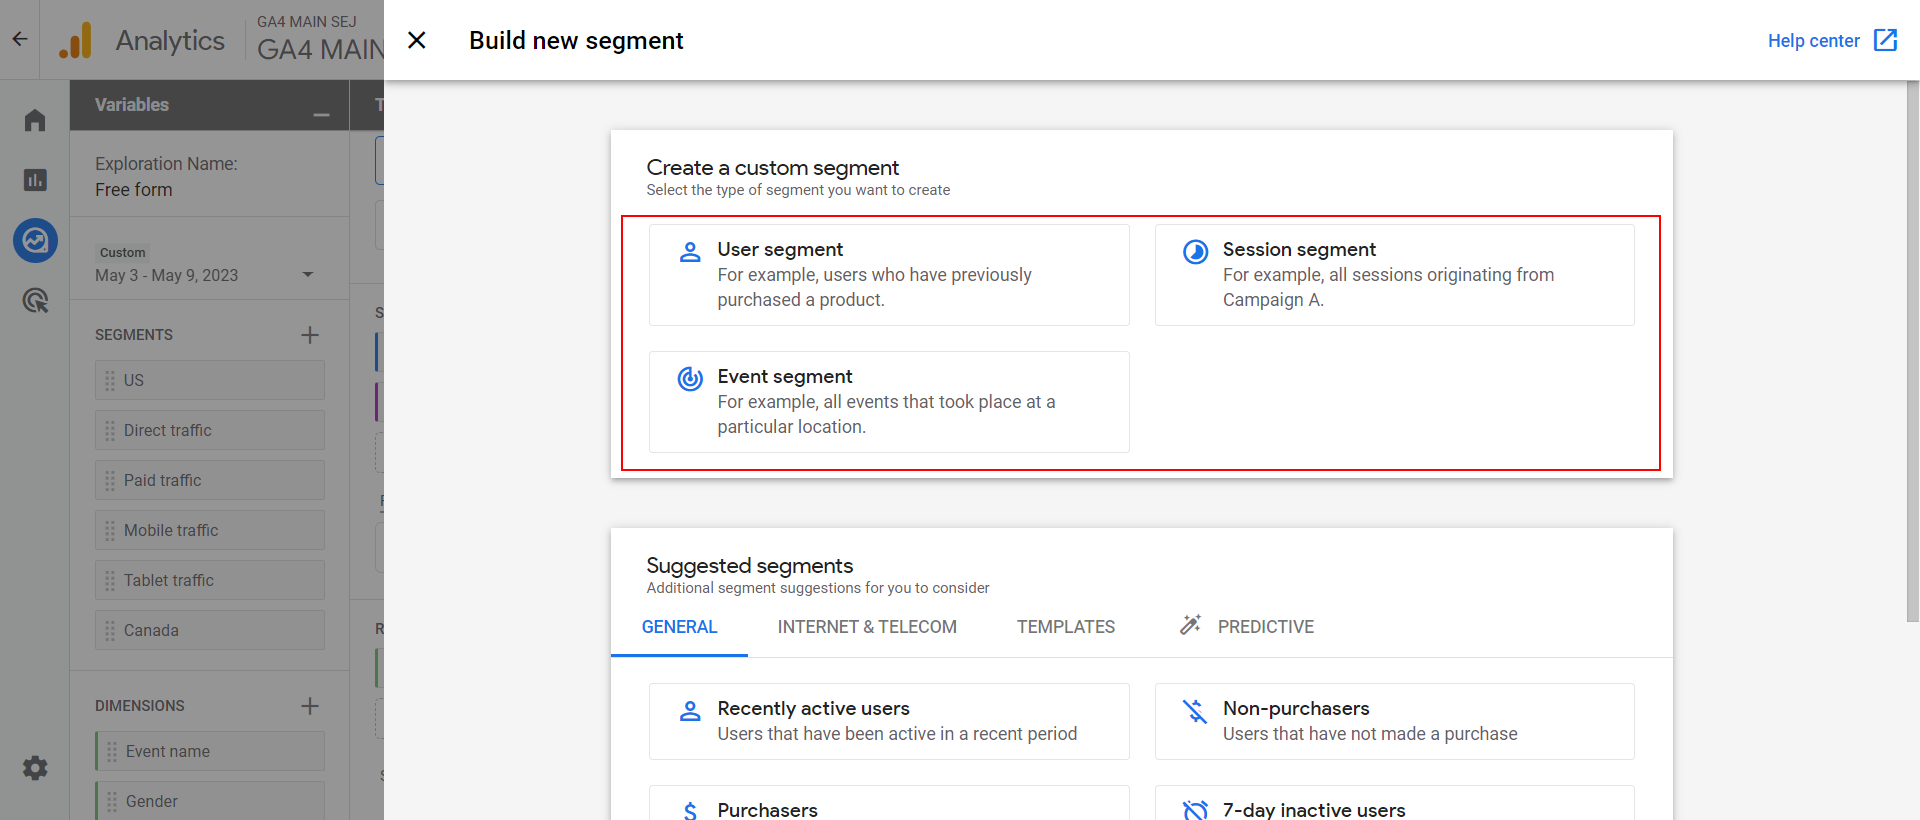Open the Reports icon in the sidebar

coord(35,180)
